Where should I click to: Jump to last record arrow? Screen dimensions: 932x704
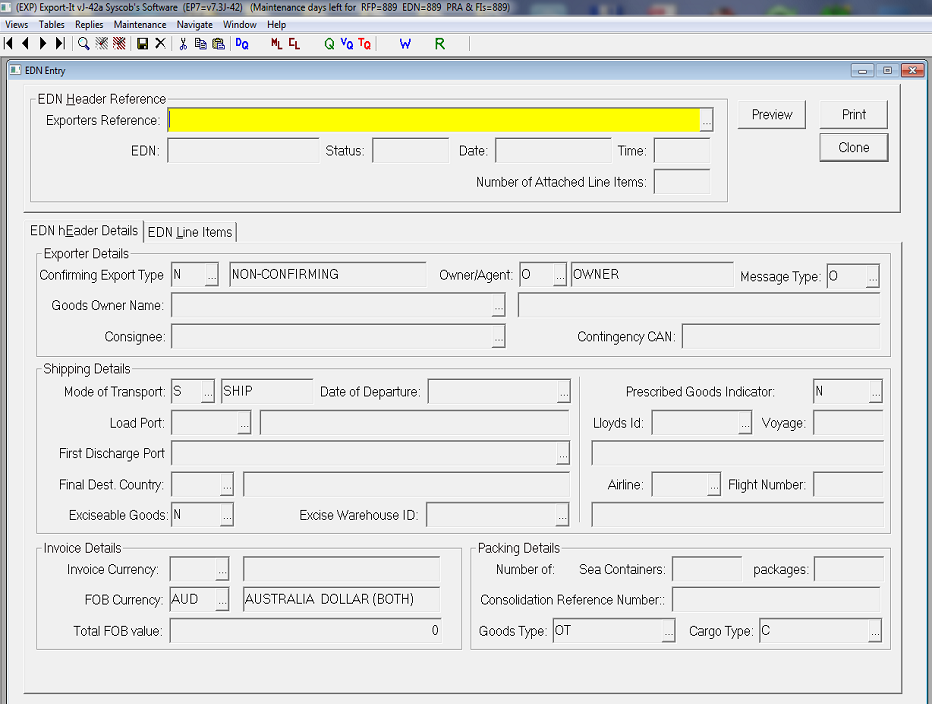pos(60,44)
